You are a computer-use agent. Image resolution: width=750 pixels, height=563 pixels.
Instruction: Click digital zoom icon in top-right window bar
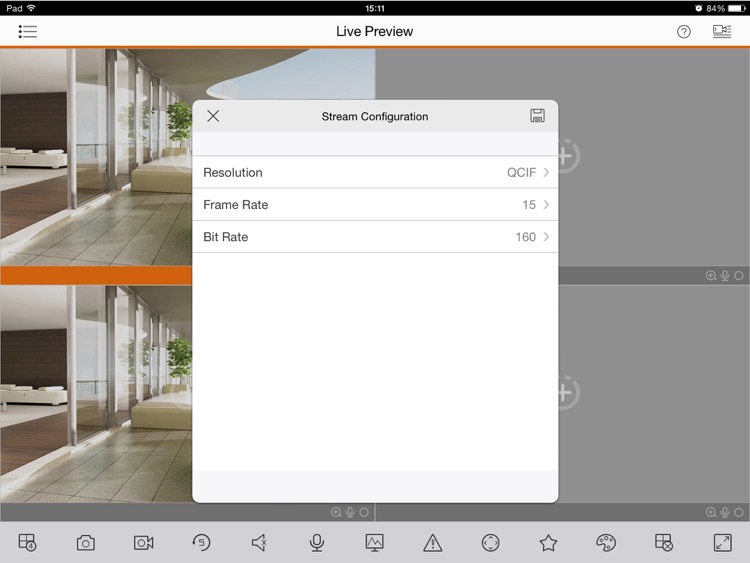pyautogui.click(x=711, y=276)
